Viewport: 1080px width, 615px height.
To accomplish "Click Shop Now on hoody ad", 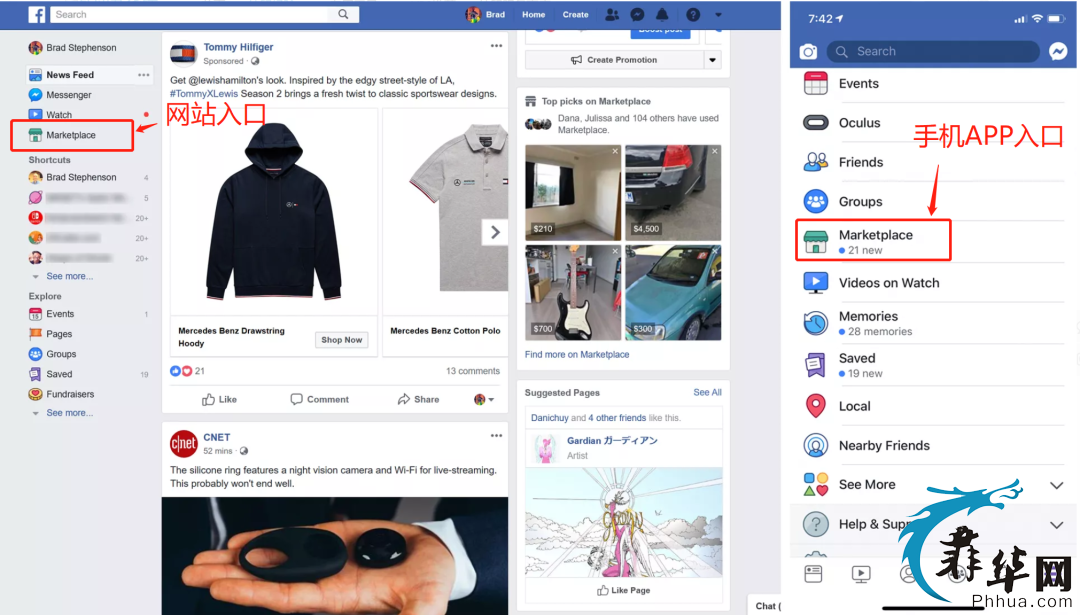I will pyautogui.click(x=341, y=340).
